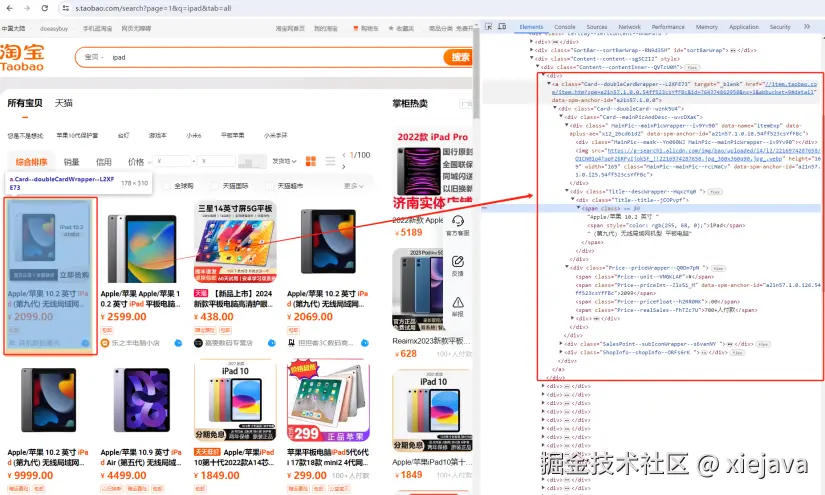Toggle the DevTools device toolbar icon
Screen dimensions: 825x495
(x=502, y=26)
